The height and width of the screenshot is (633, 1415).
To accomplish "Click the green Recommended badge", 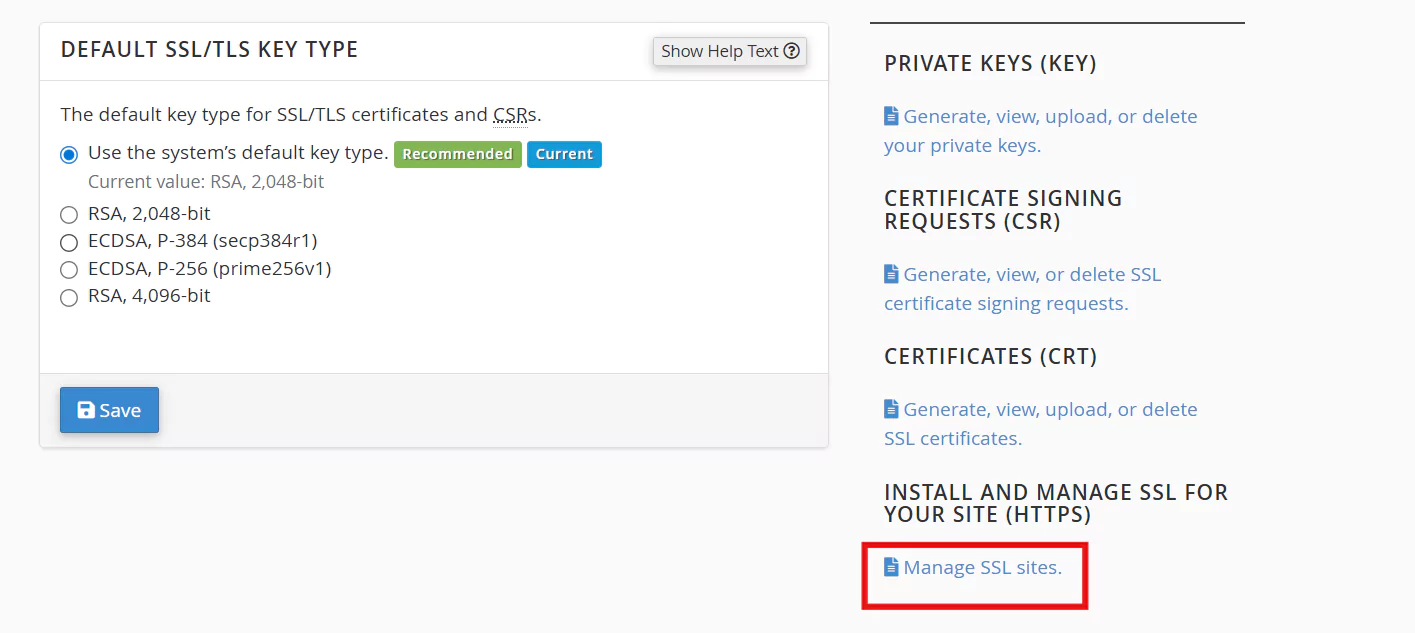I will 457,154.
